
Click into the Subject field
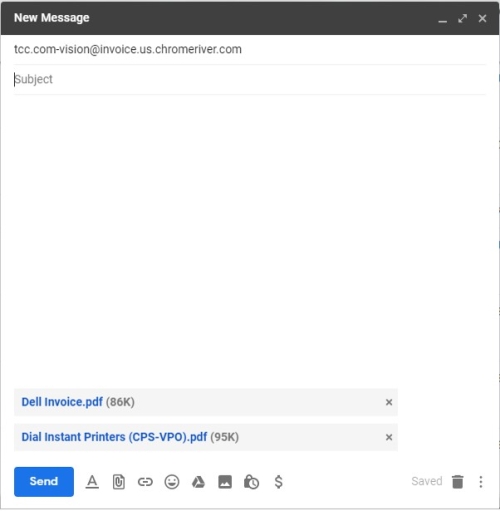[250, 79]
